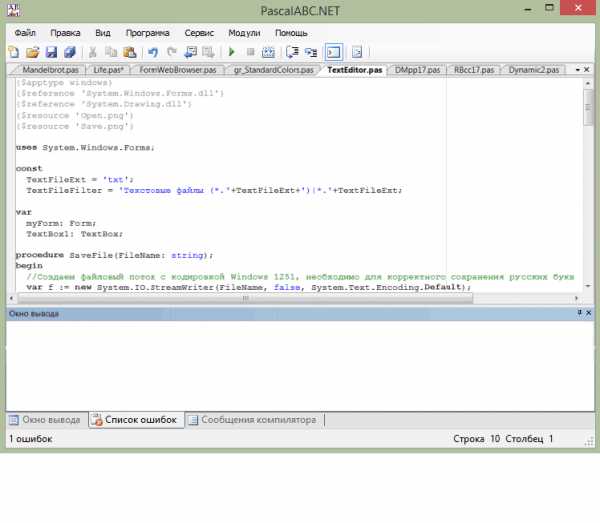
Task: Click the navigate forward toolbar icon
Action: 208,52
